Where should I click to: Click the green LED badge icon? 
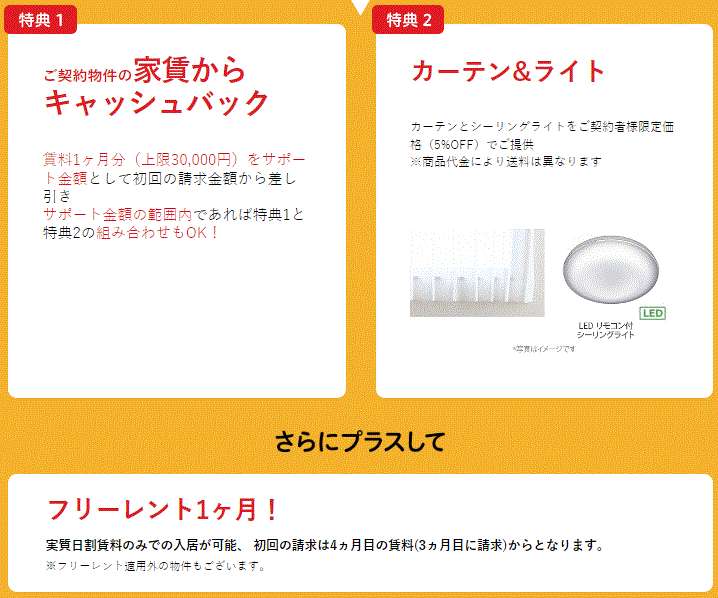652,313
